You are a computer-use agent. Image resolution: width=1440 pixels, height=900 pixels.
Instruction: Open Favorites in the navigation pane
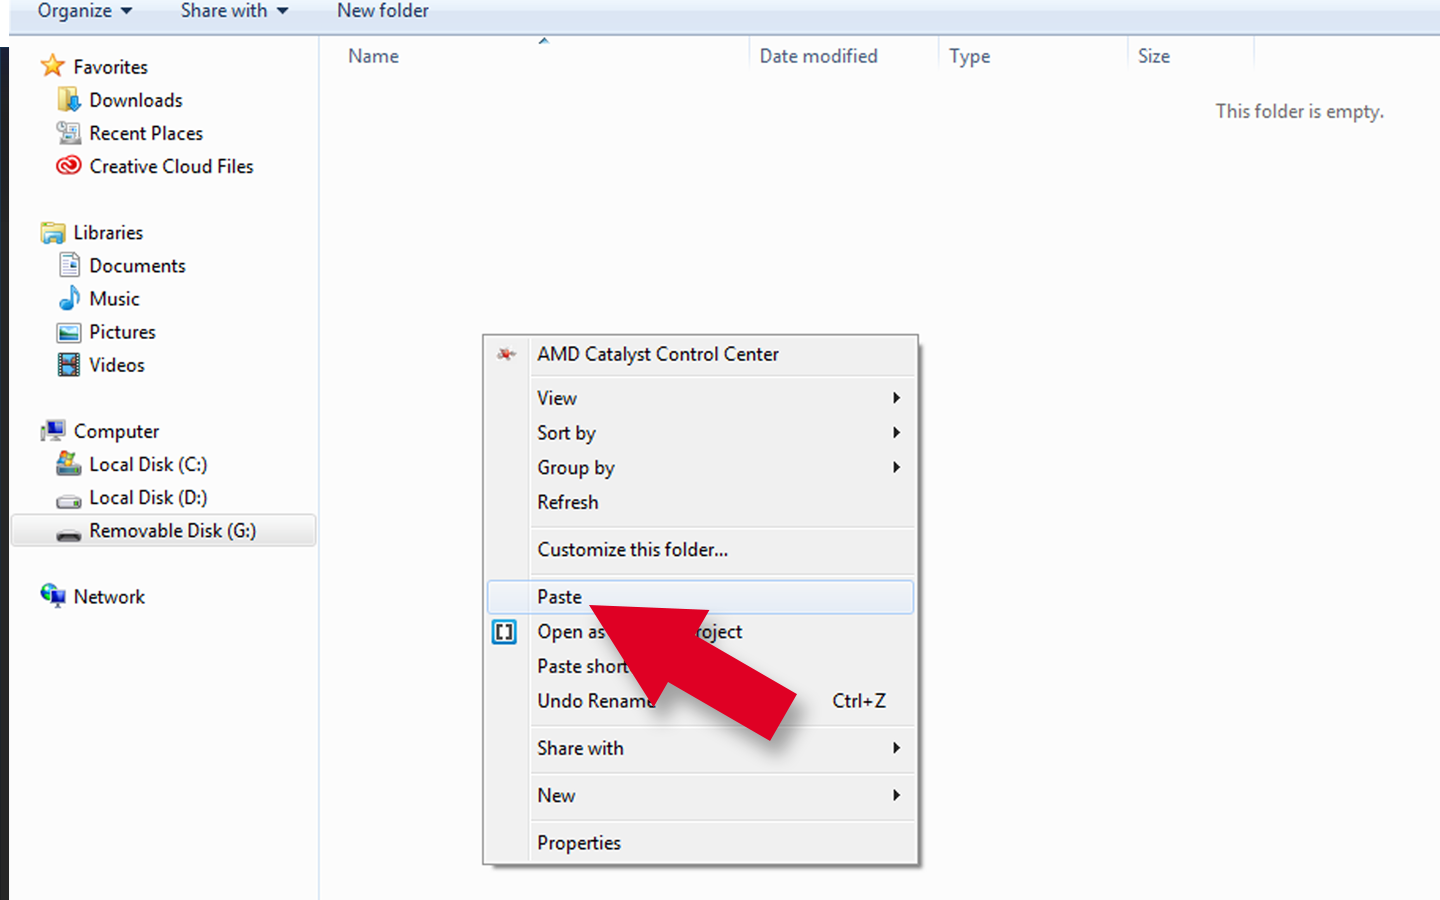110,67
